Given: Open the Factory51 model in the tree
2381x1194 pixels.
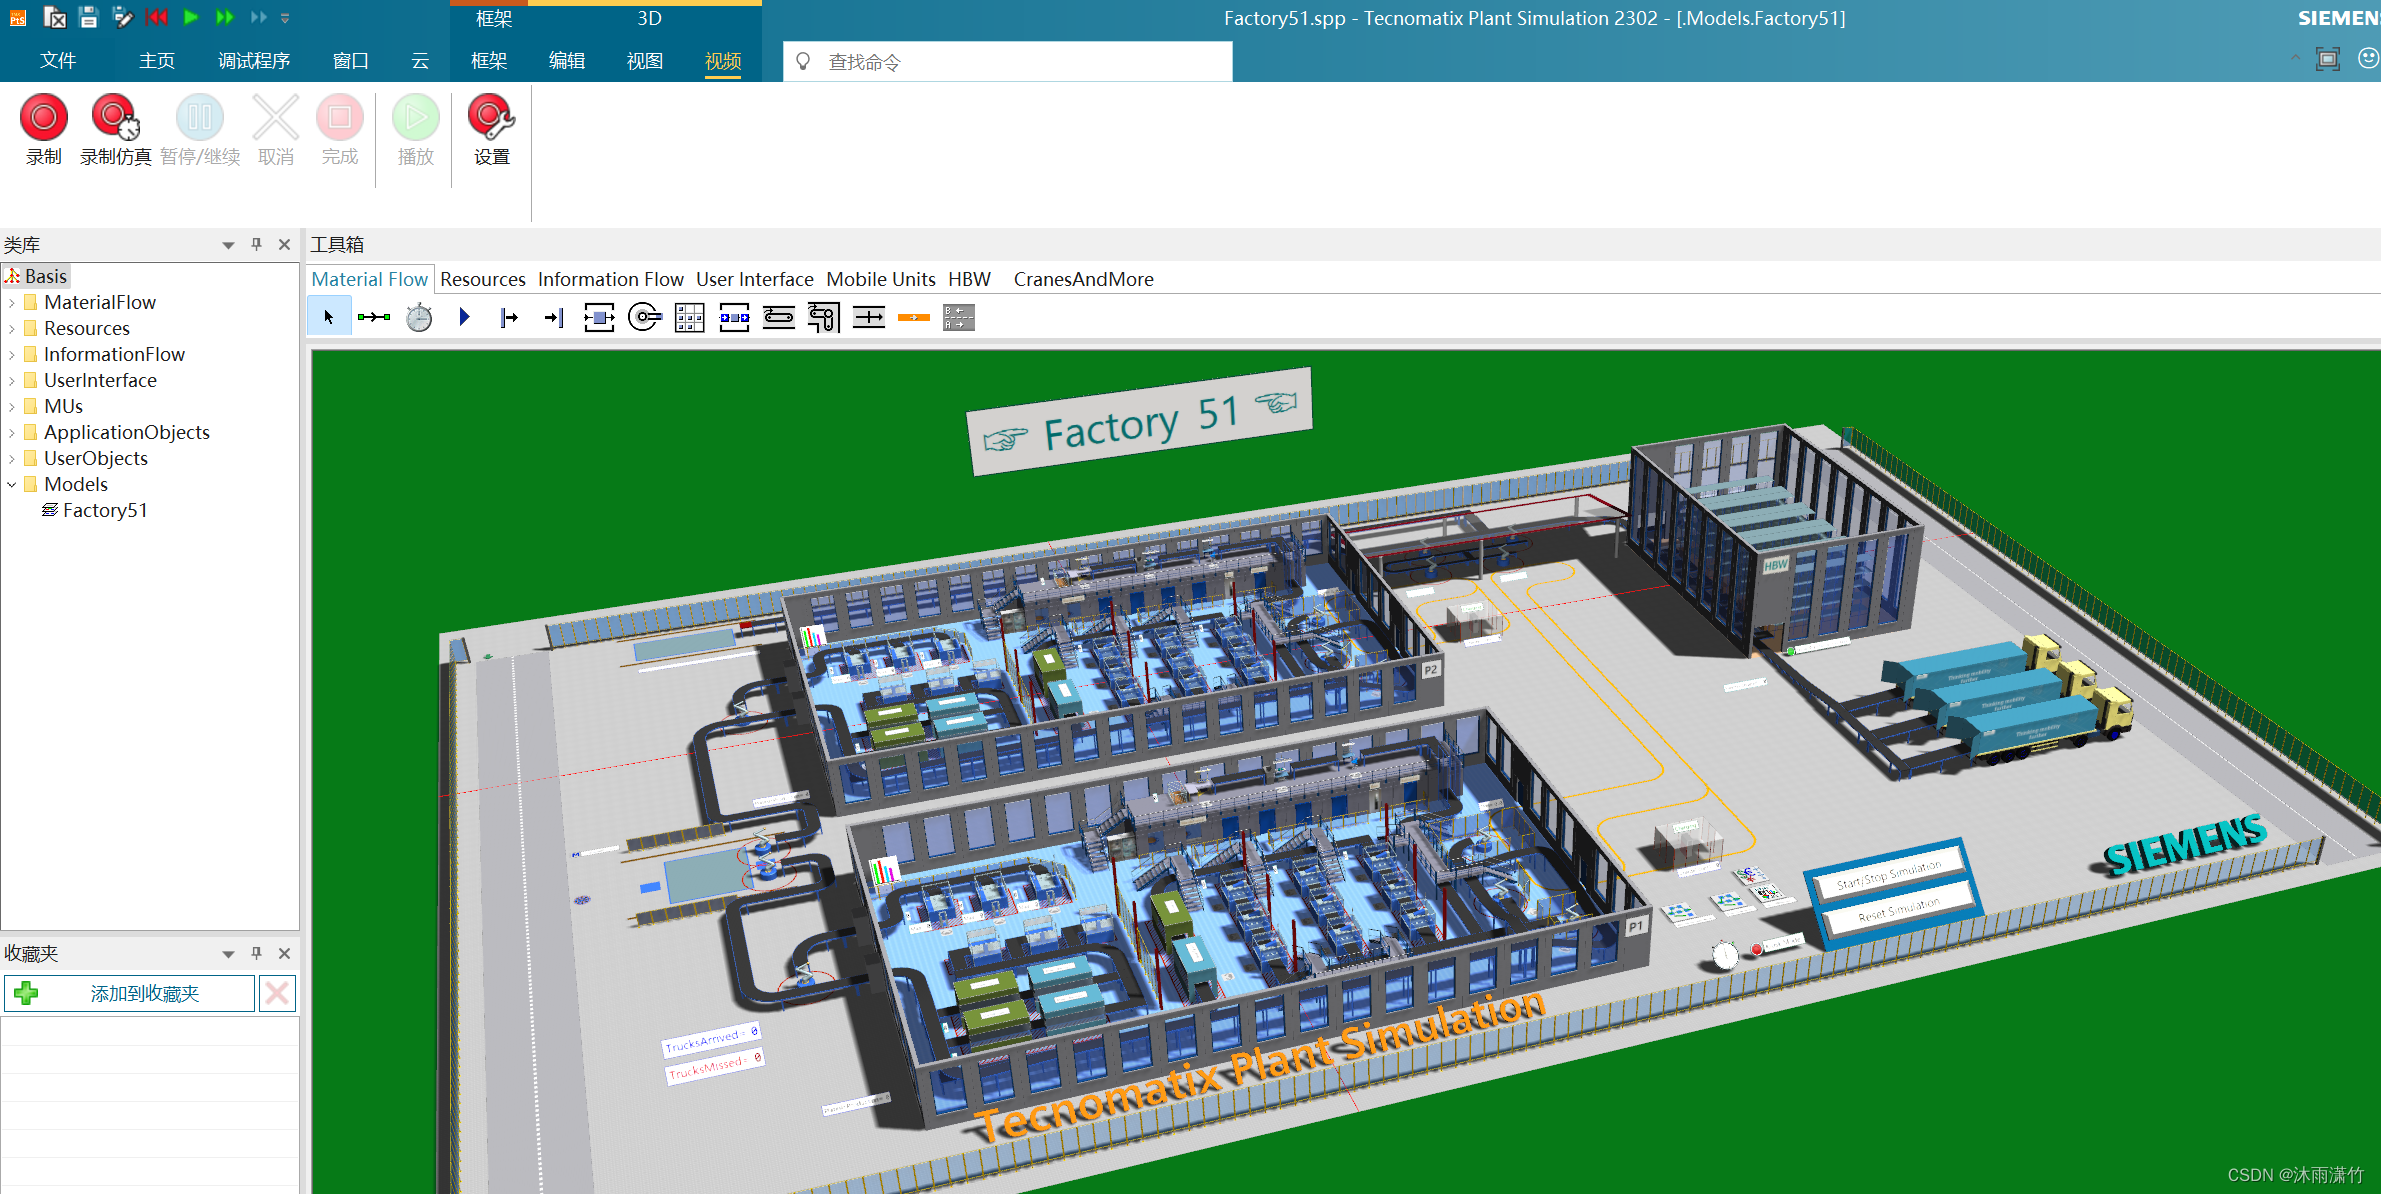Looking at the screenshot, I should pos(104,510).
